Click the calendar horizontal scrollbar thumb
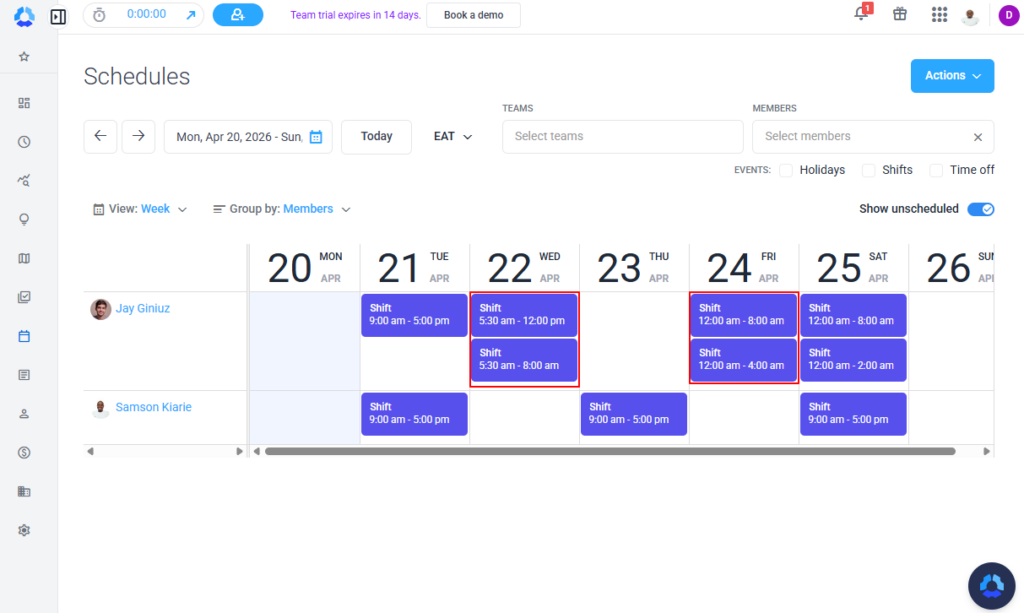Image resolution: width=1024 pixels, height=613 pixels. (610, 451)
